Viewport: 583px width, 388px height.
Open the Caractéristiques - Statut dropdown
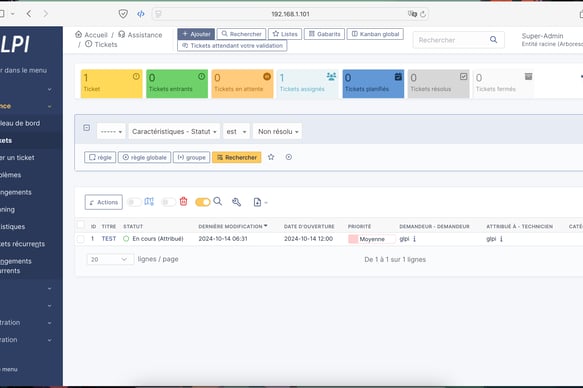(174, 132)
